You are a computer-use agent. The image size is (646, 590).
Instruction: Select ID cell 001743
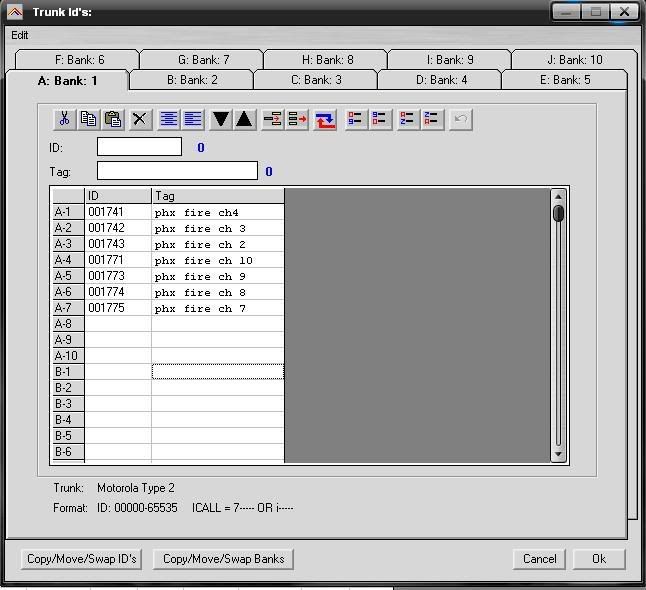coord(118,244)
